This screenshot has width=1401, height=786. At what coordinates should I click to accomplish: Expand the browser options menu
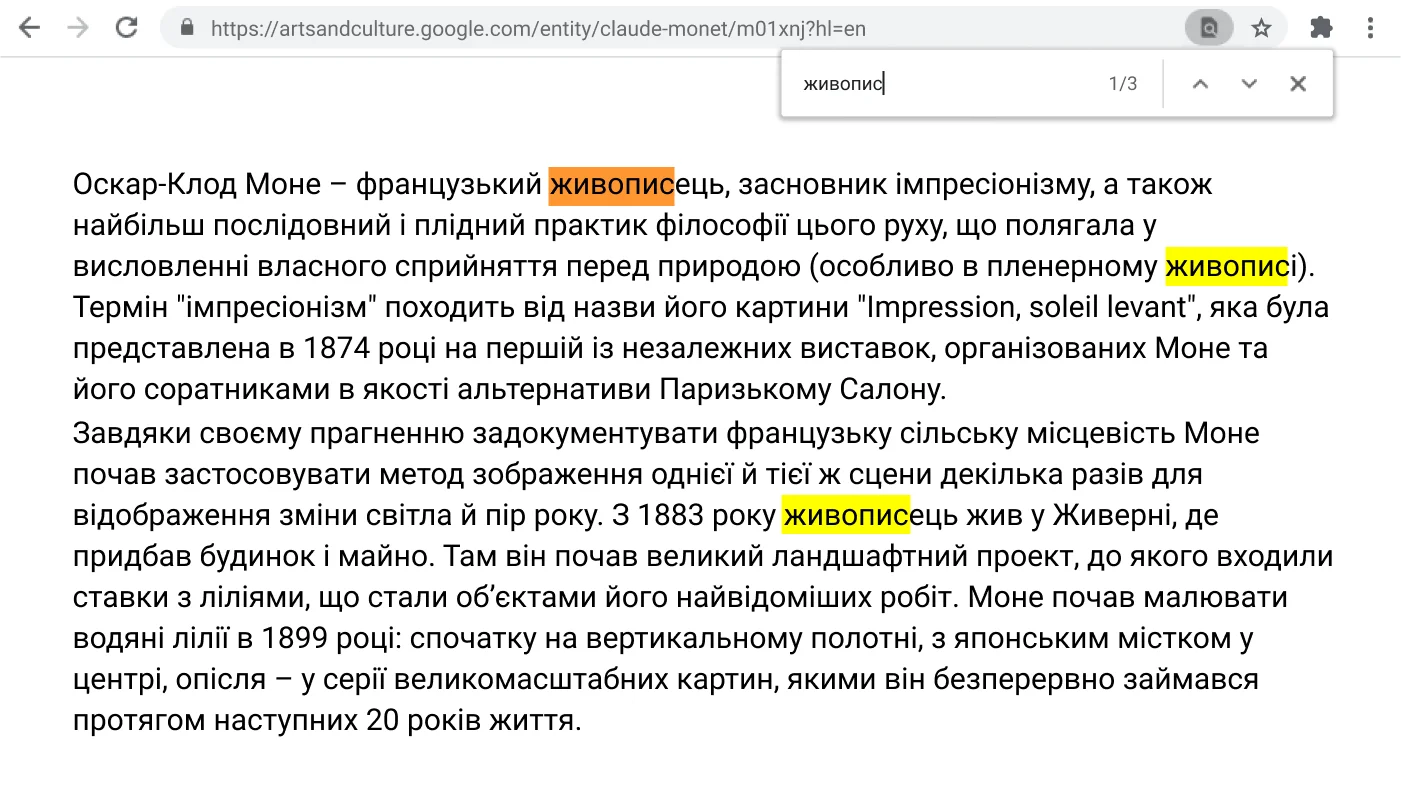[1370, 27]
